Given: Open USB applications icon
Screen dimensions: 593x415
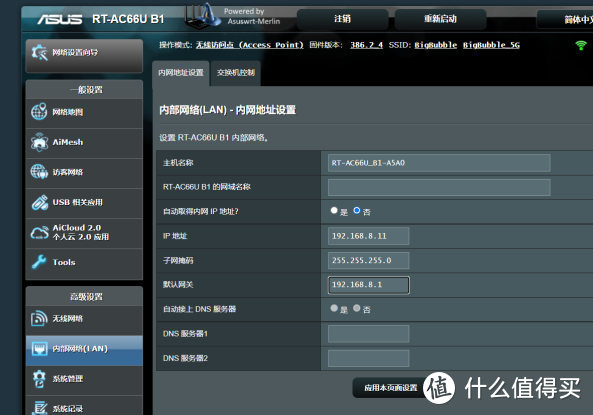Looking at the screenshot, I should pyautogui.click(x=39, y=202).
